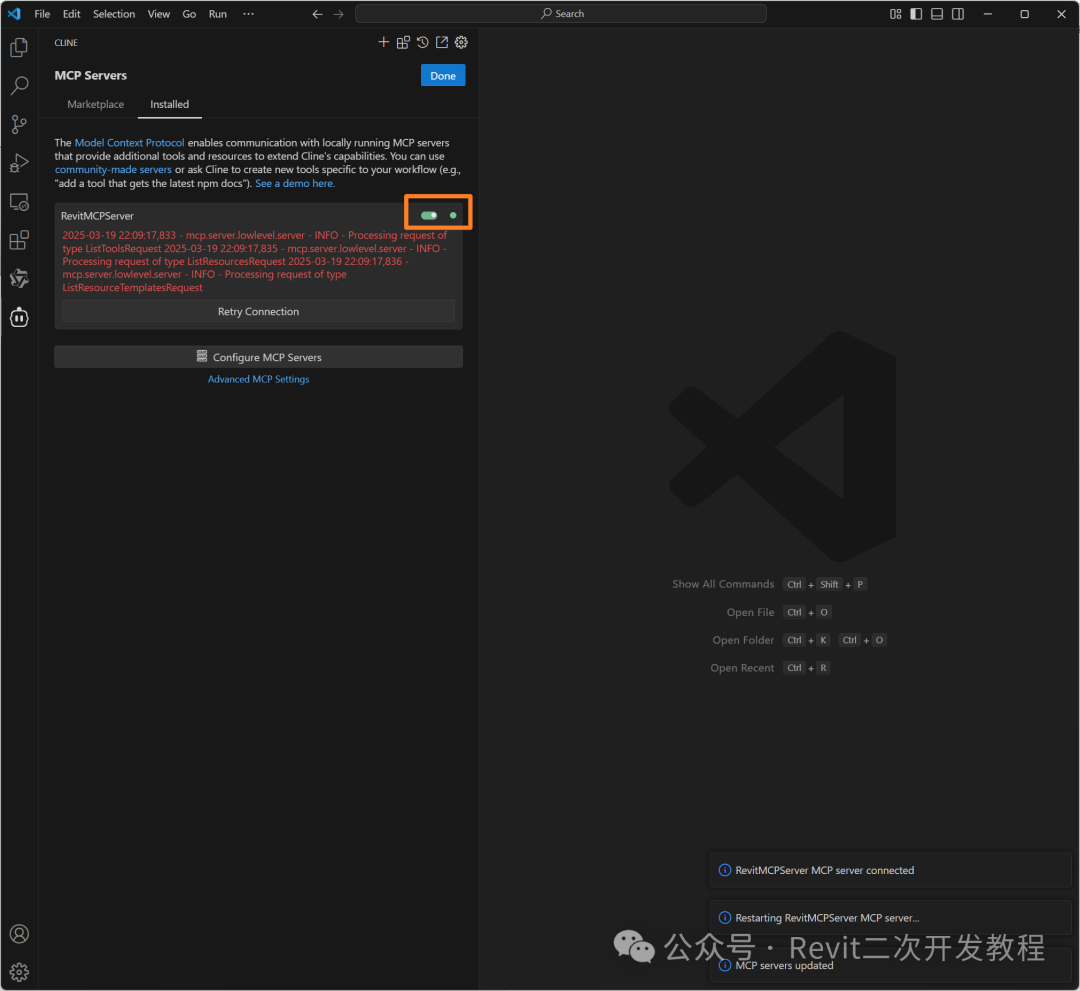Toggle bottom panel layout icon
The image size is (1080, 991).
click(937, 14)
